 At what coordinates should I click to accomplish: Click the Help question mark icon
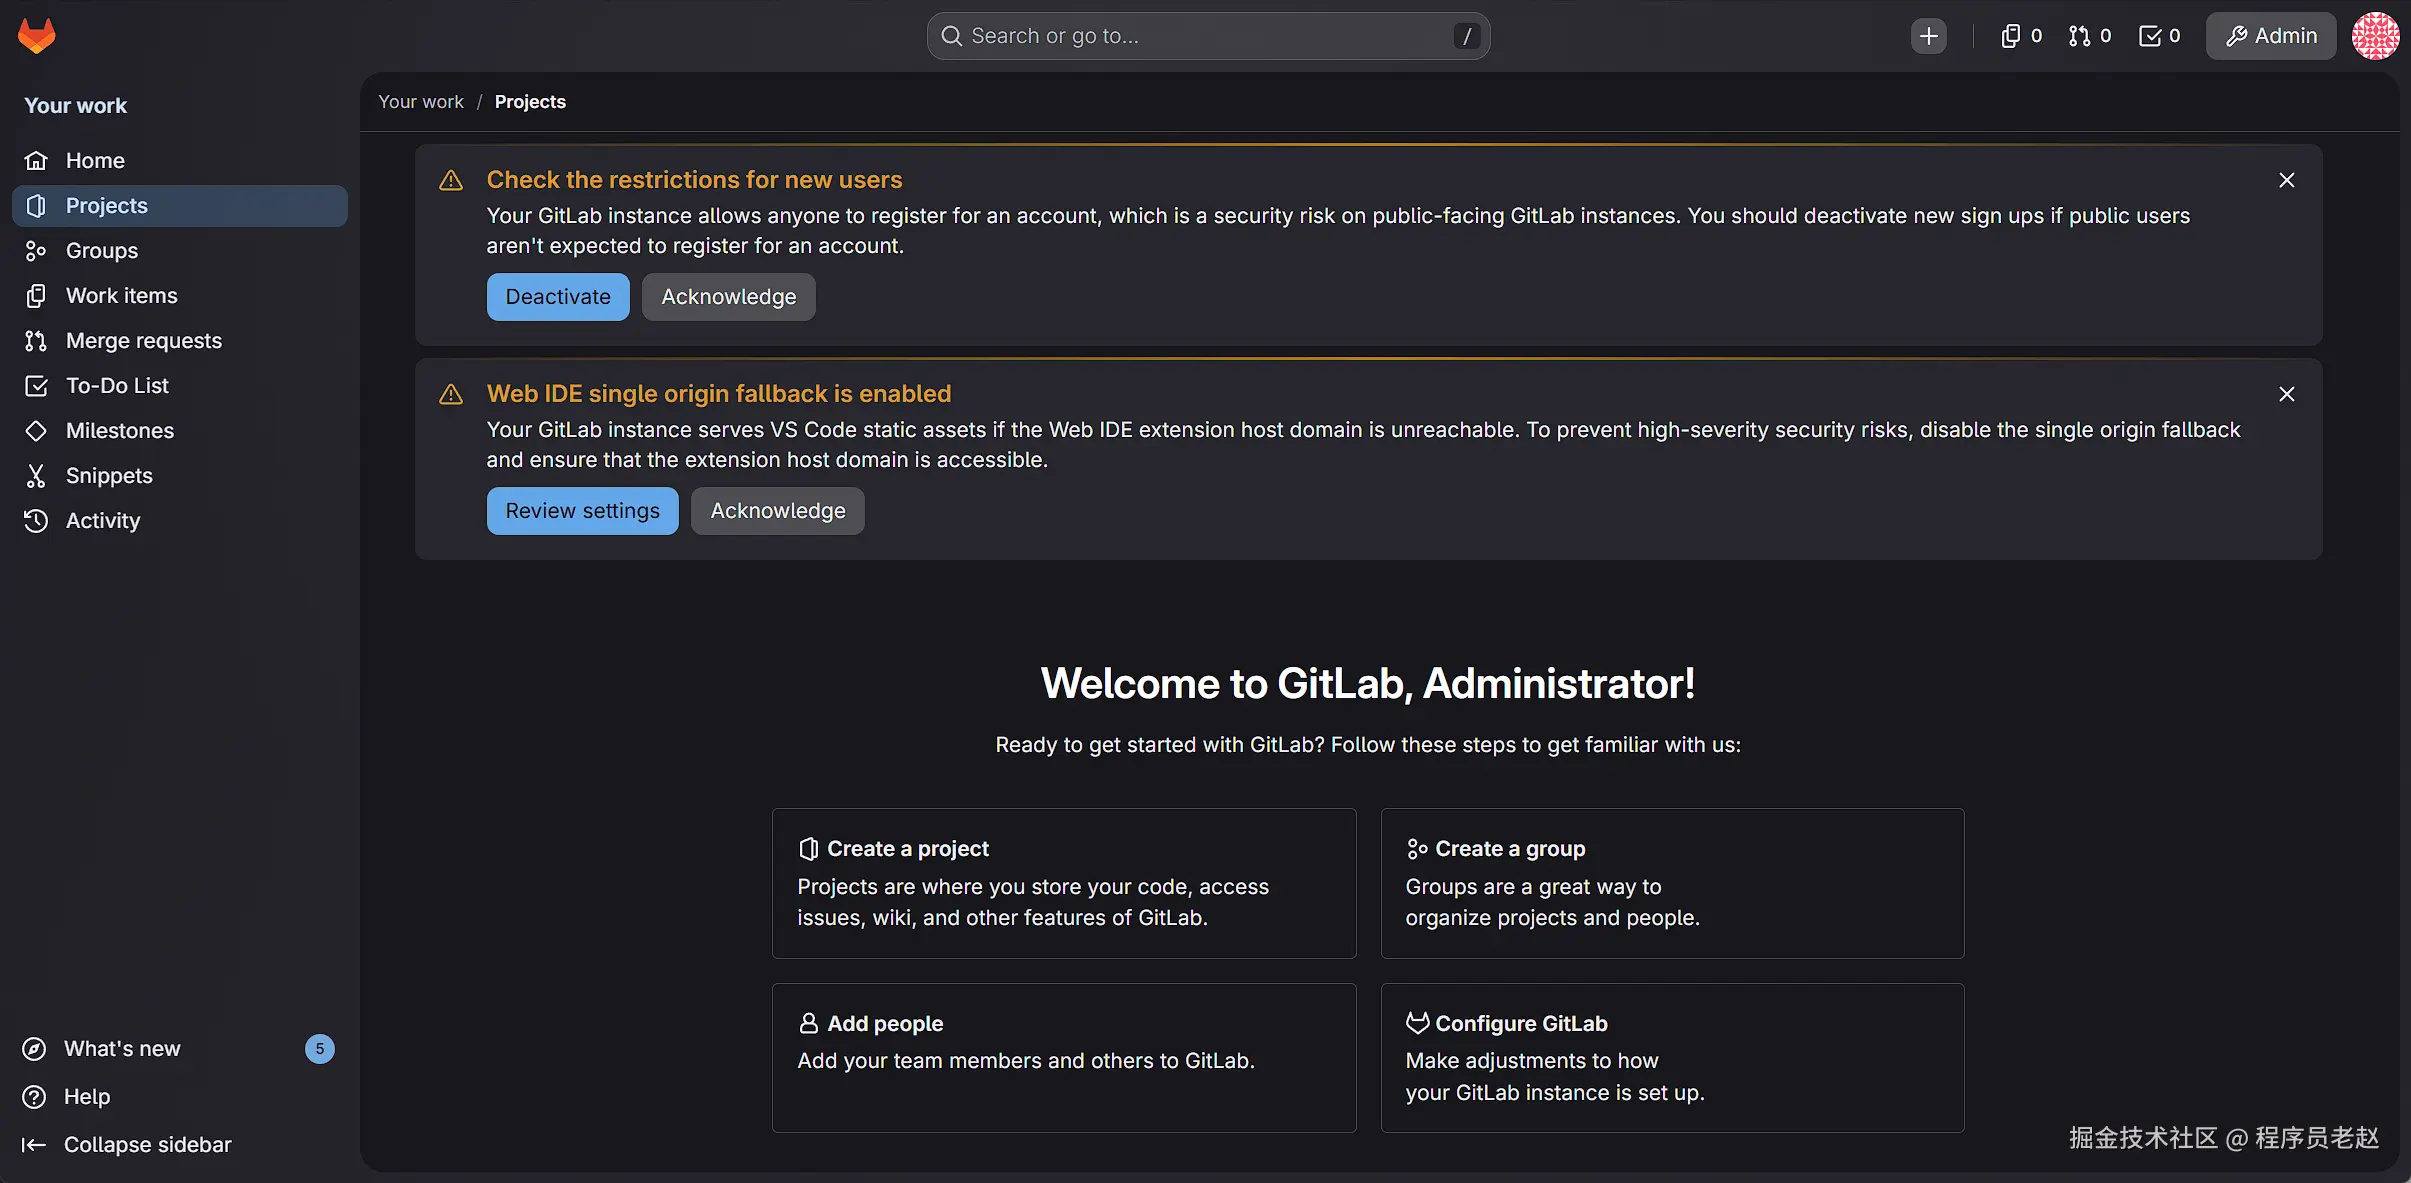click(x=34, y=1097)
